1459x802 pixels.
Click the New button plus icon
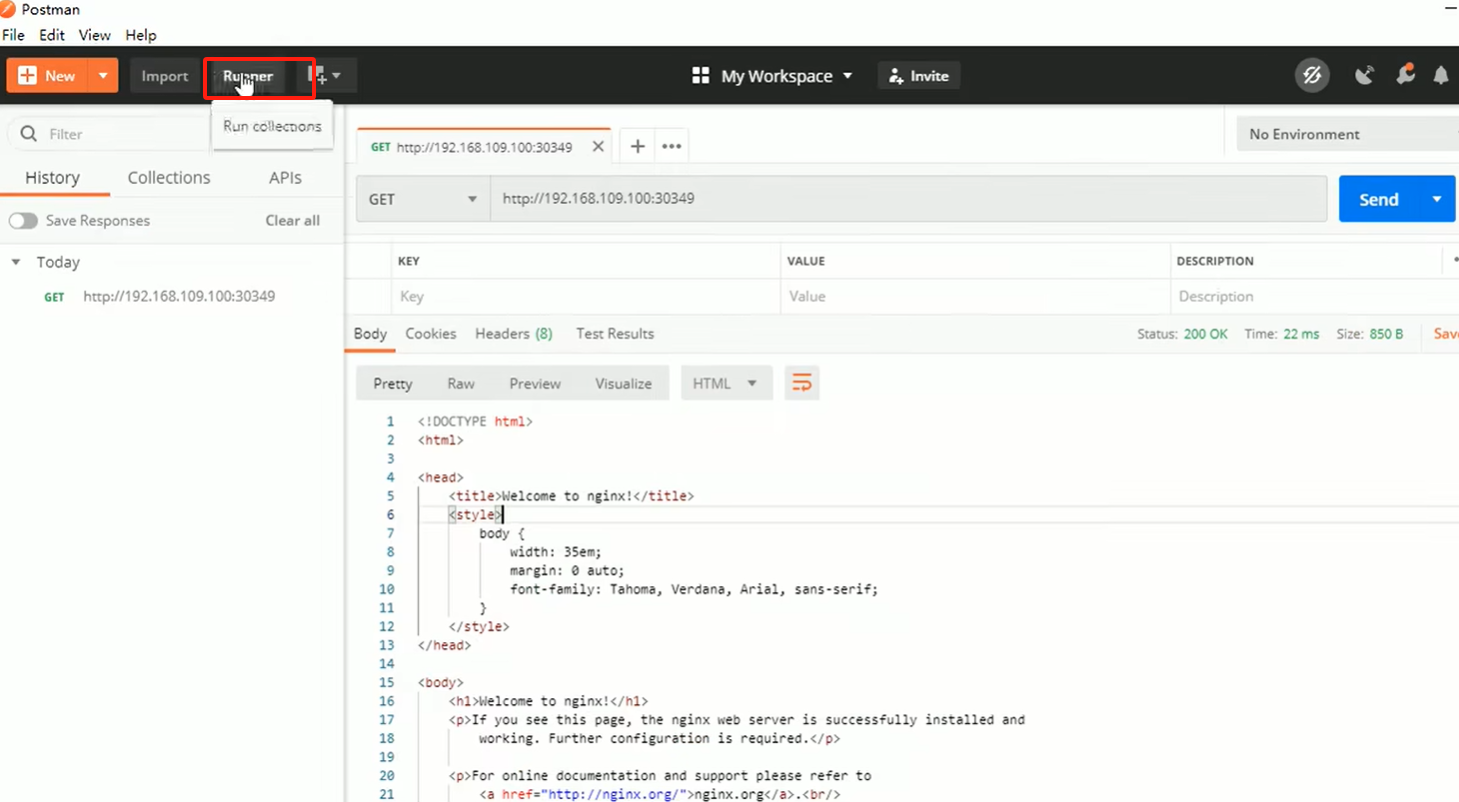[x=27, y=76]
